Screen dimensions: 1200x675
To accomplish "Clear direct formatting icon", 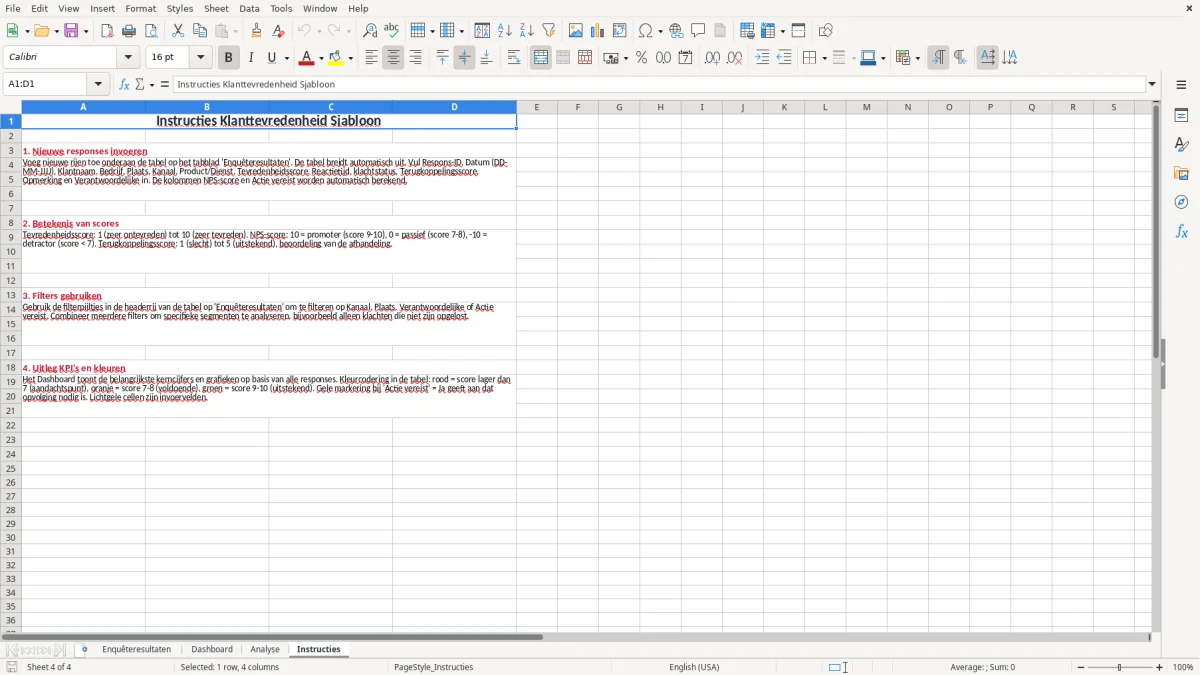I will point(279,31).
